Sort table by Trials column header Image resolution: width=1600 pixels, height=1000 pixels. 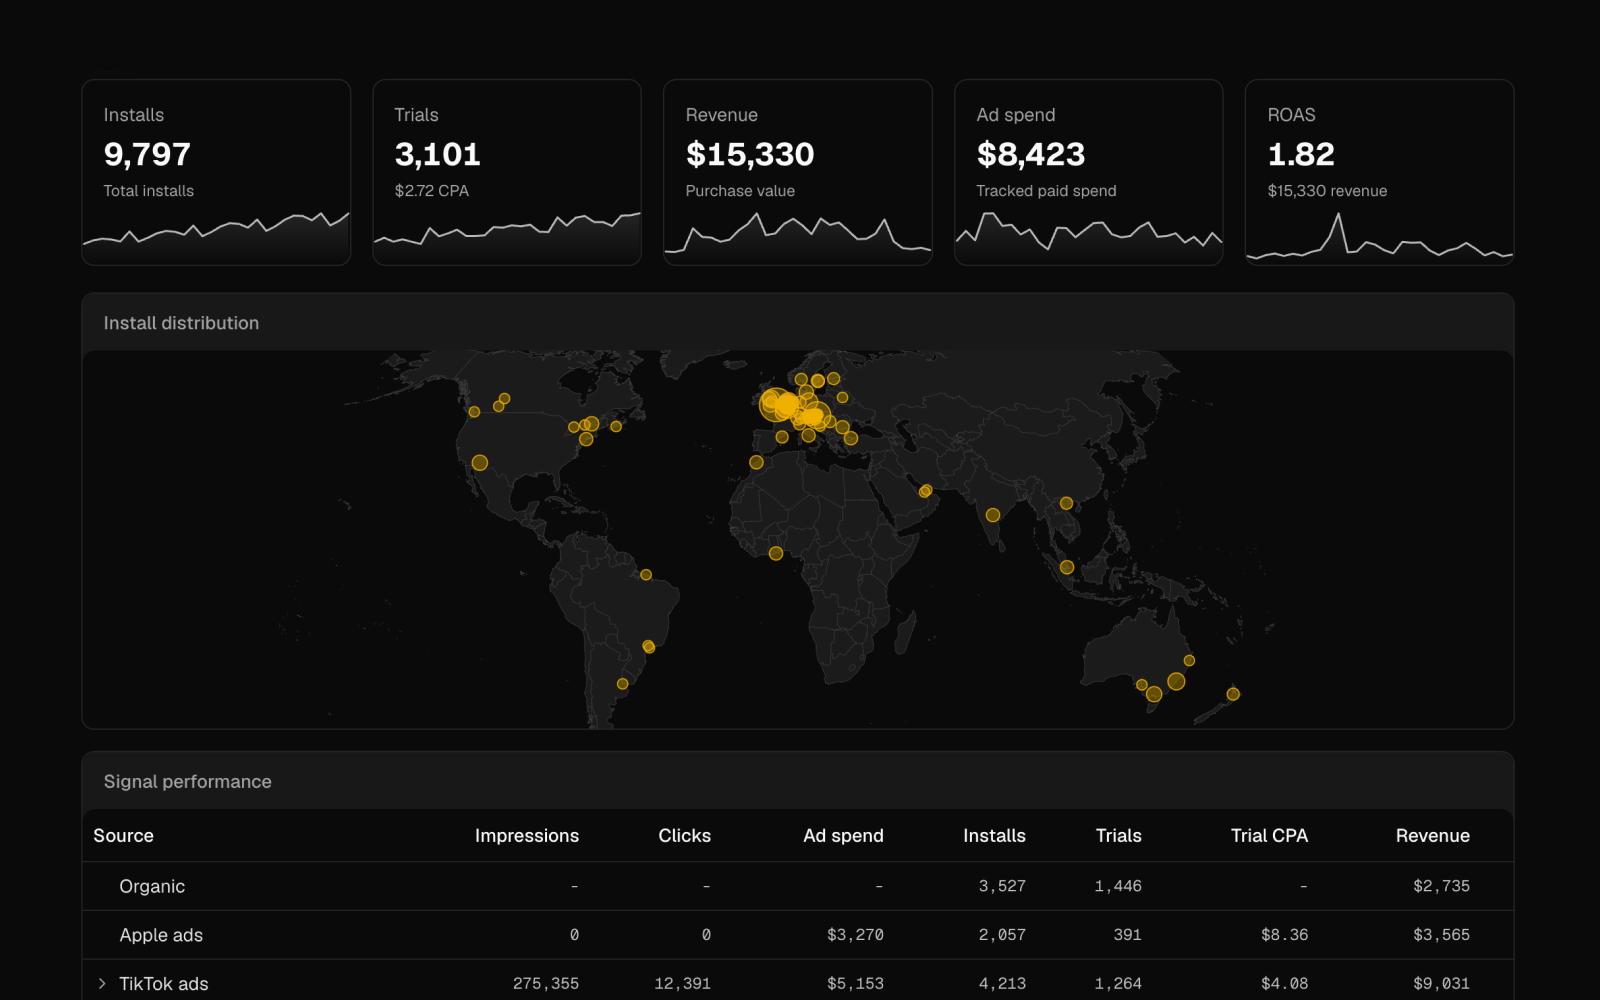pyautogui.click(x=1118, y=836)
